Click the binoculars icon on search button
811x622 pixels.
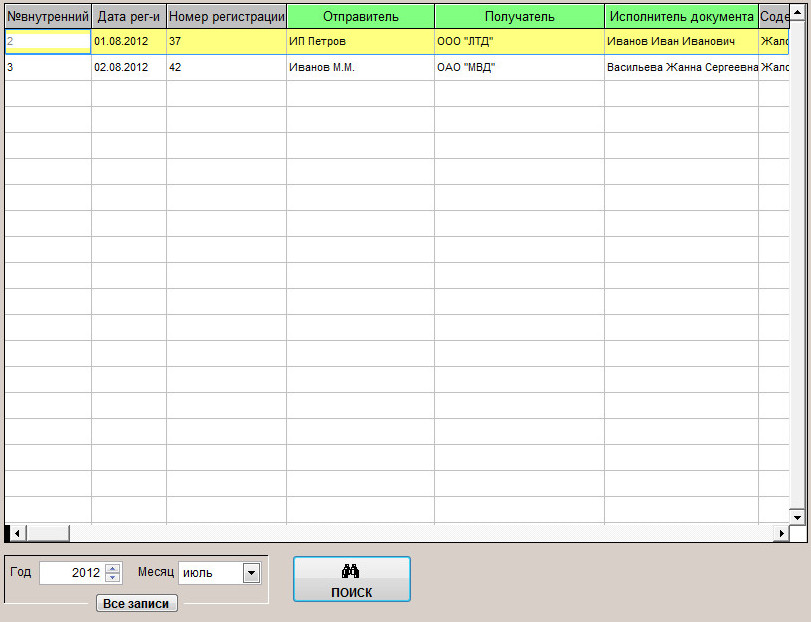click(351, 571)
